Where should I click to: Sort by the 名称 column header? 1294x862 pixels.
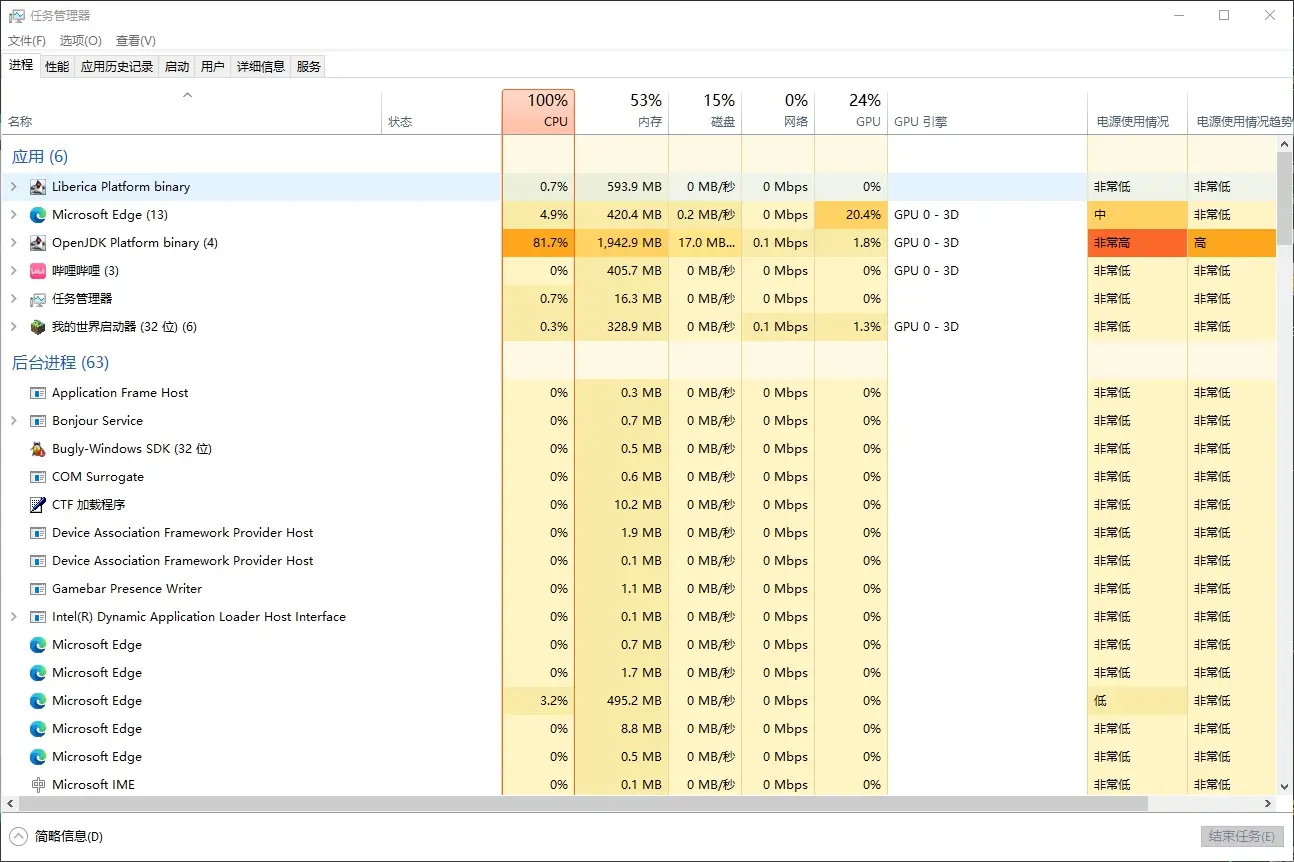pos(191,111)
